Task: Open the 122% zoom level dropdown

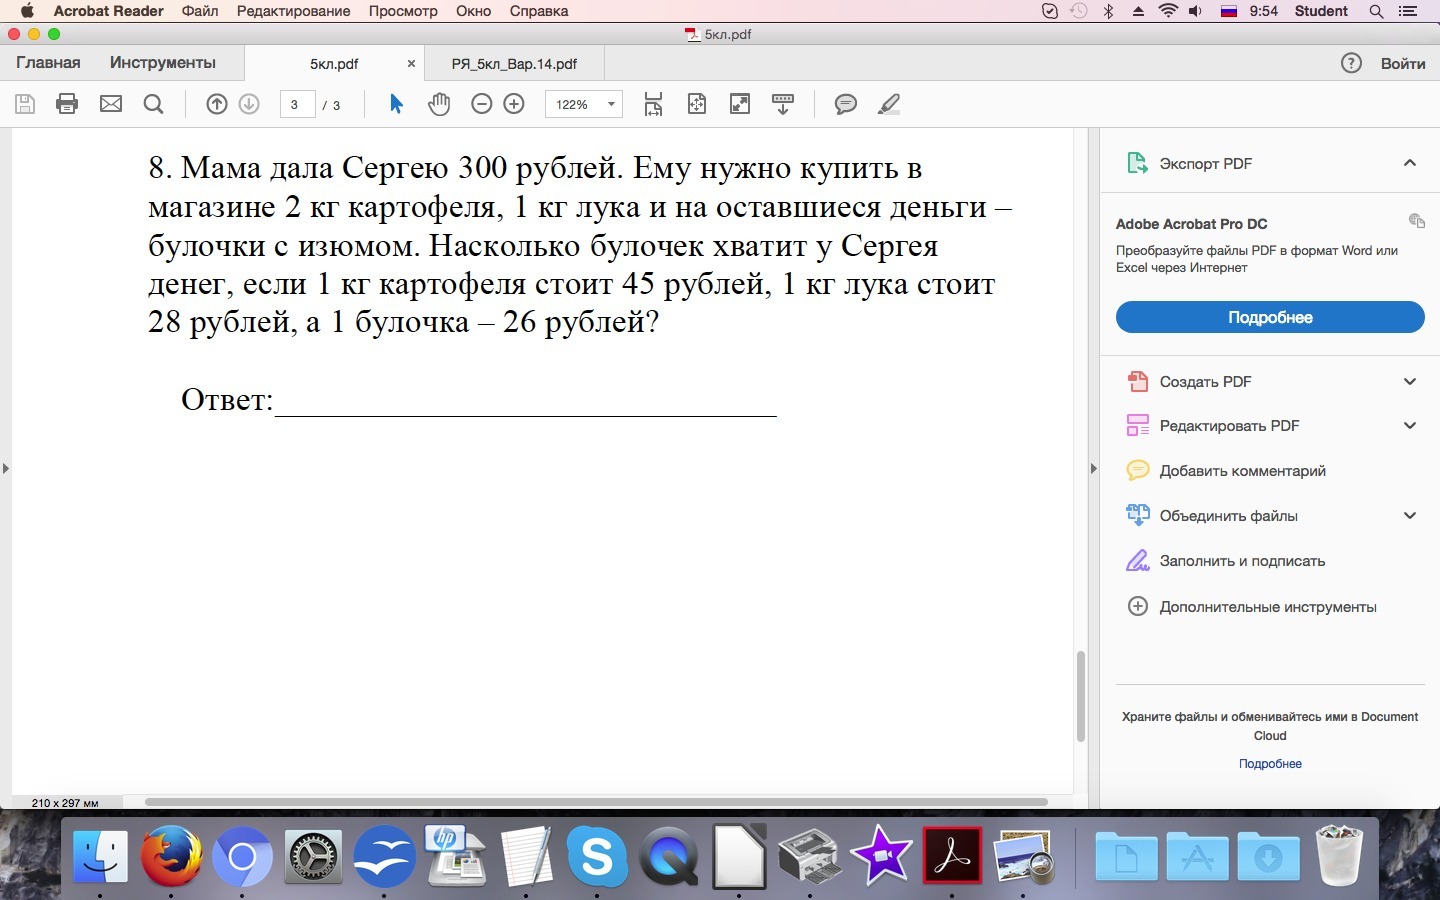Action: coord(584,104)
